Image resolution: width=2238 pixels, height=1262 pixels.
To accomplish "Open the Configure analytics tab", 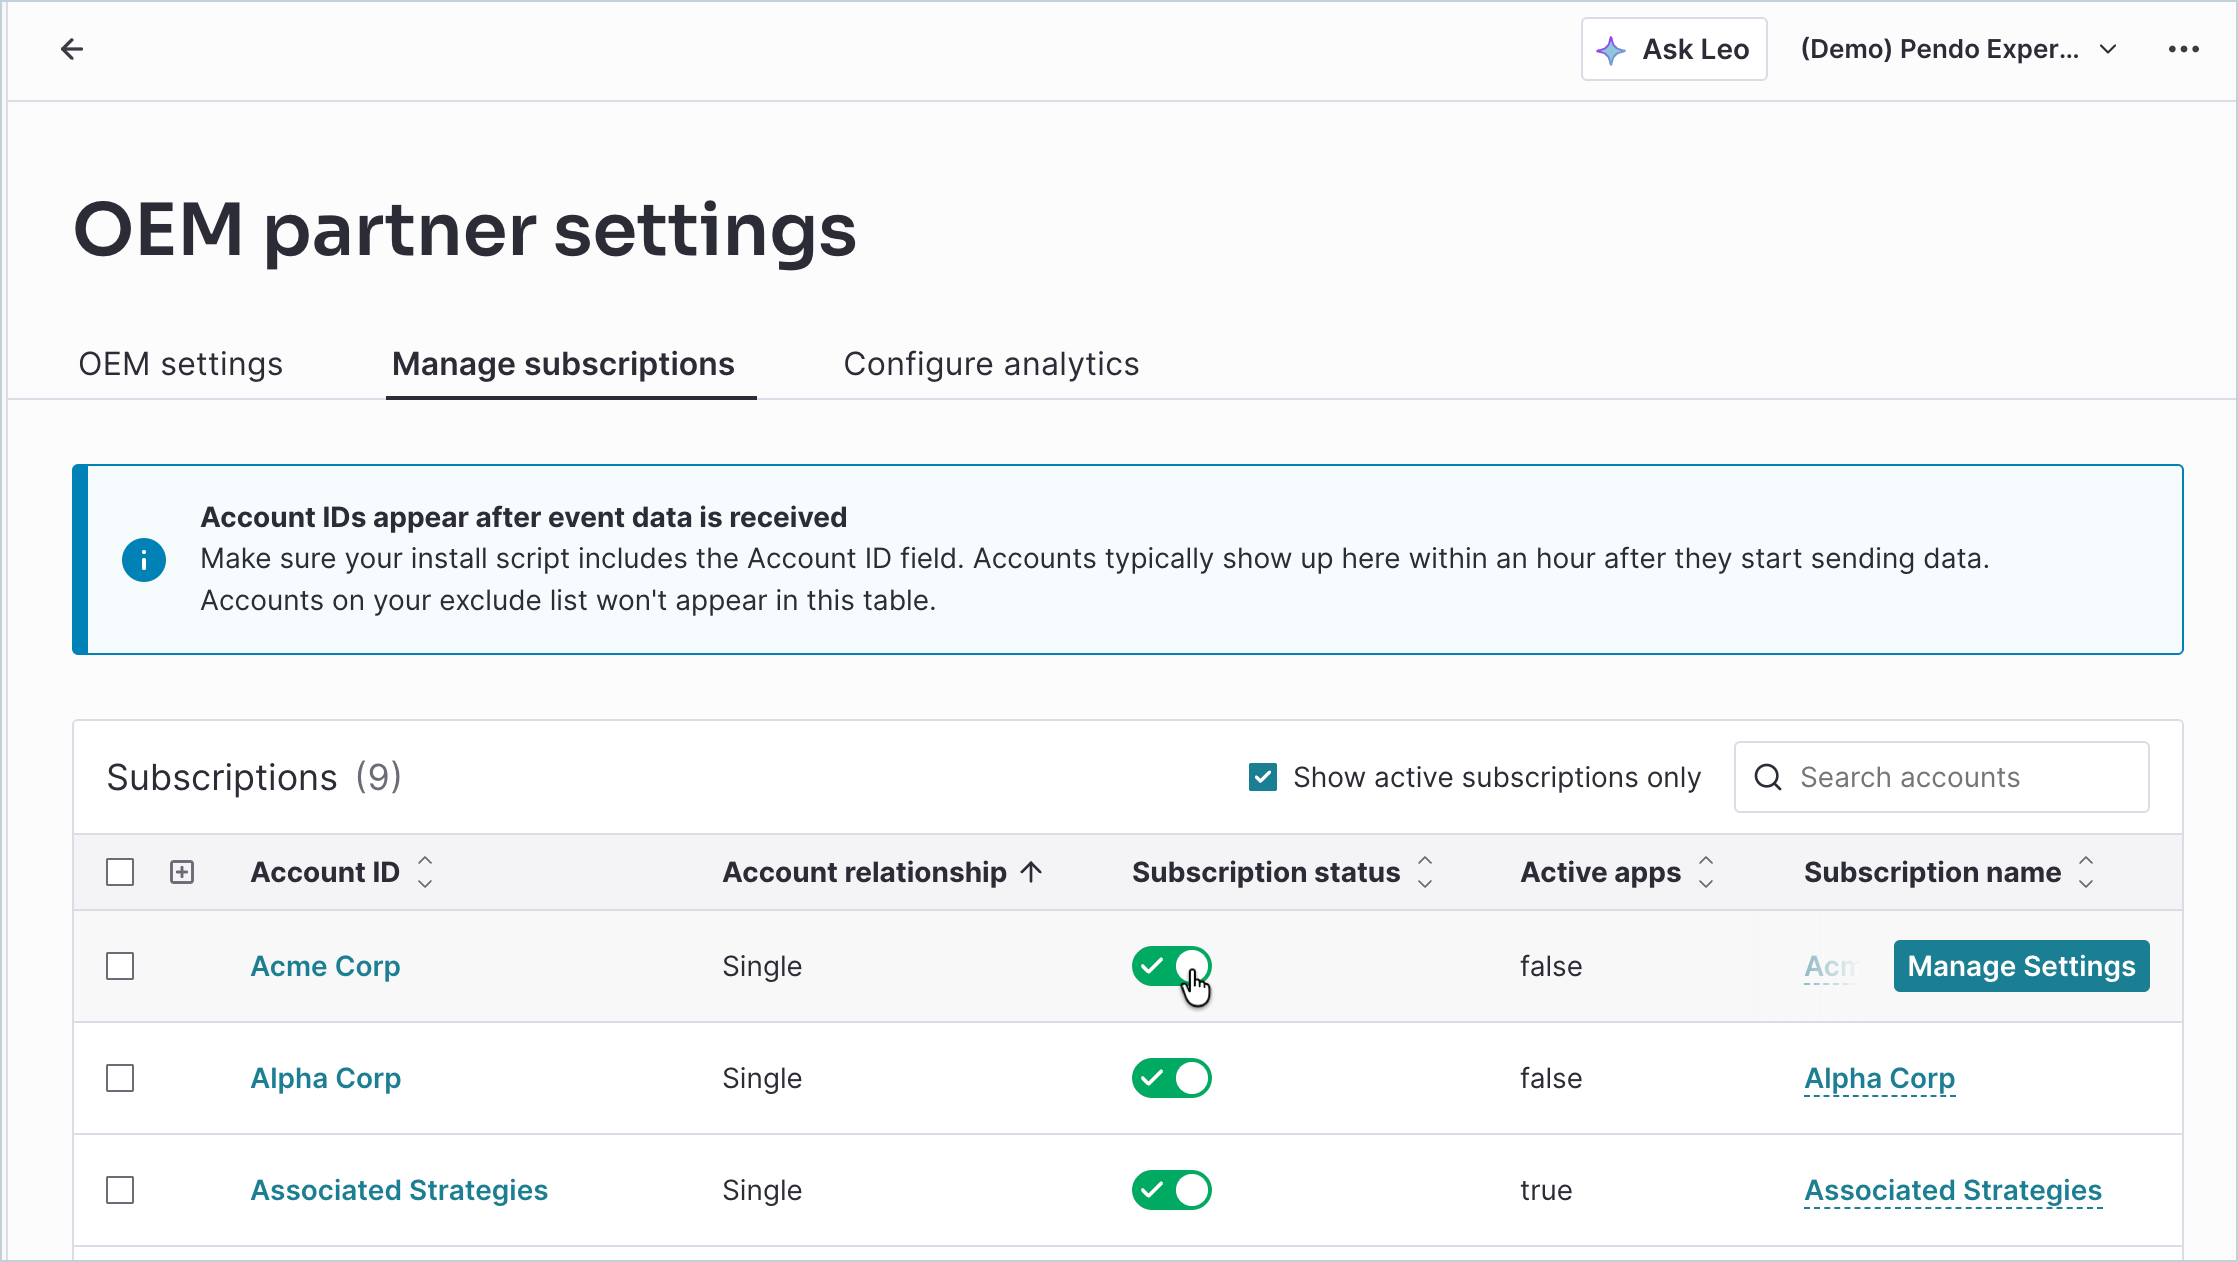I will click(x=991, y=364).
